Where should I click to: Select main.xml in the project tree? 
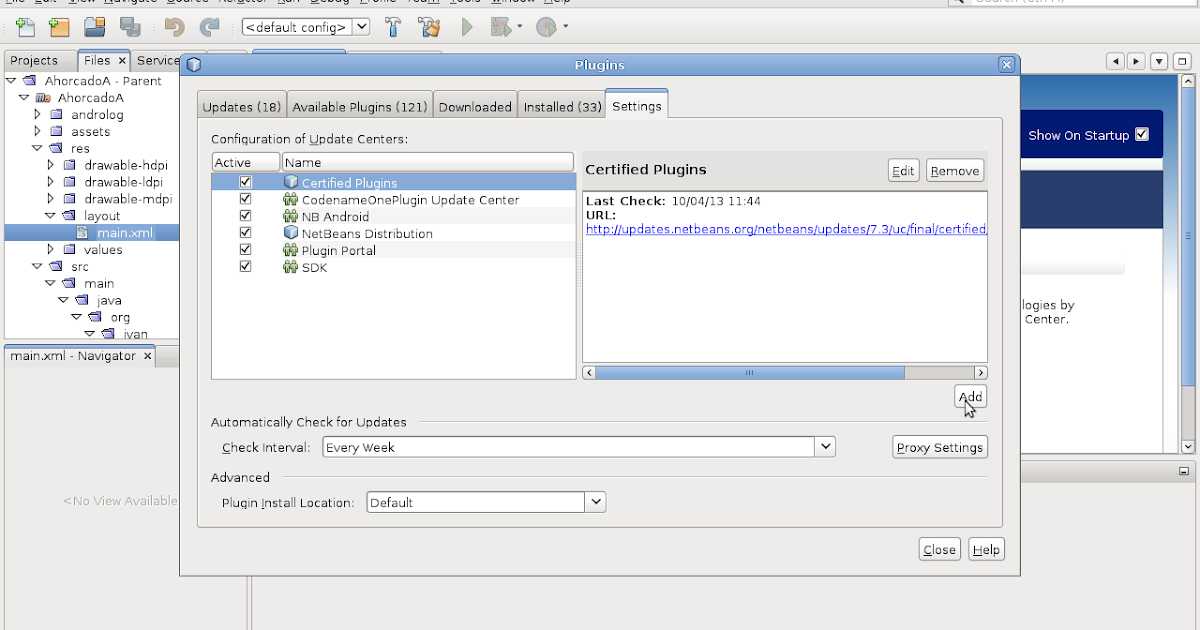click(x=127, y=232)
